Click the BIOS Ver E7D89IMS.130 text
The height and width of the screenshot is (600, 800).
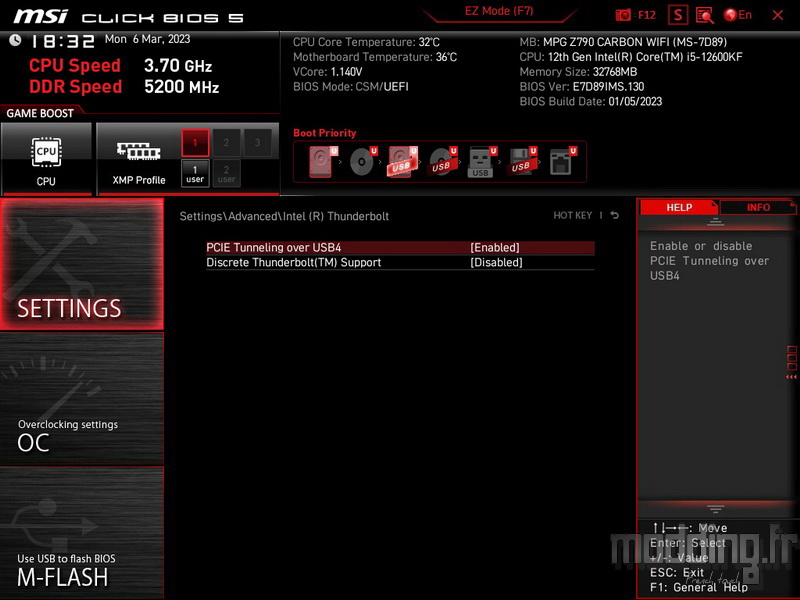[582, 87]
